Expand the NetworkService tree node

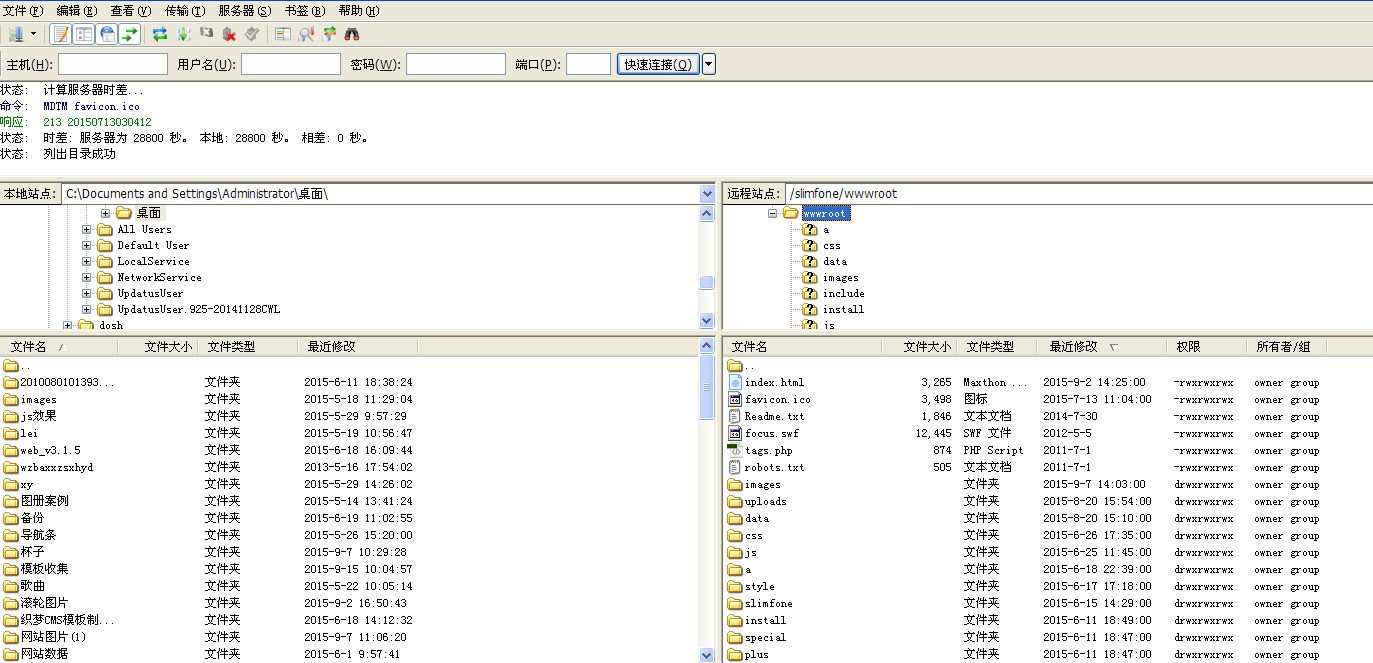tap(87, 277)
